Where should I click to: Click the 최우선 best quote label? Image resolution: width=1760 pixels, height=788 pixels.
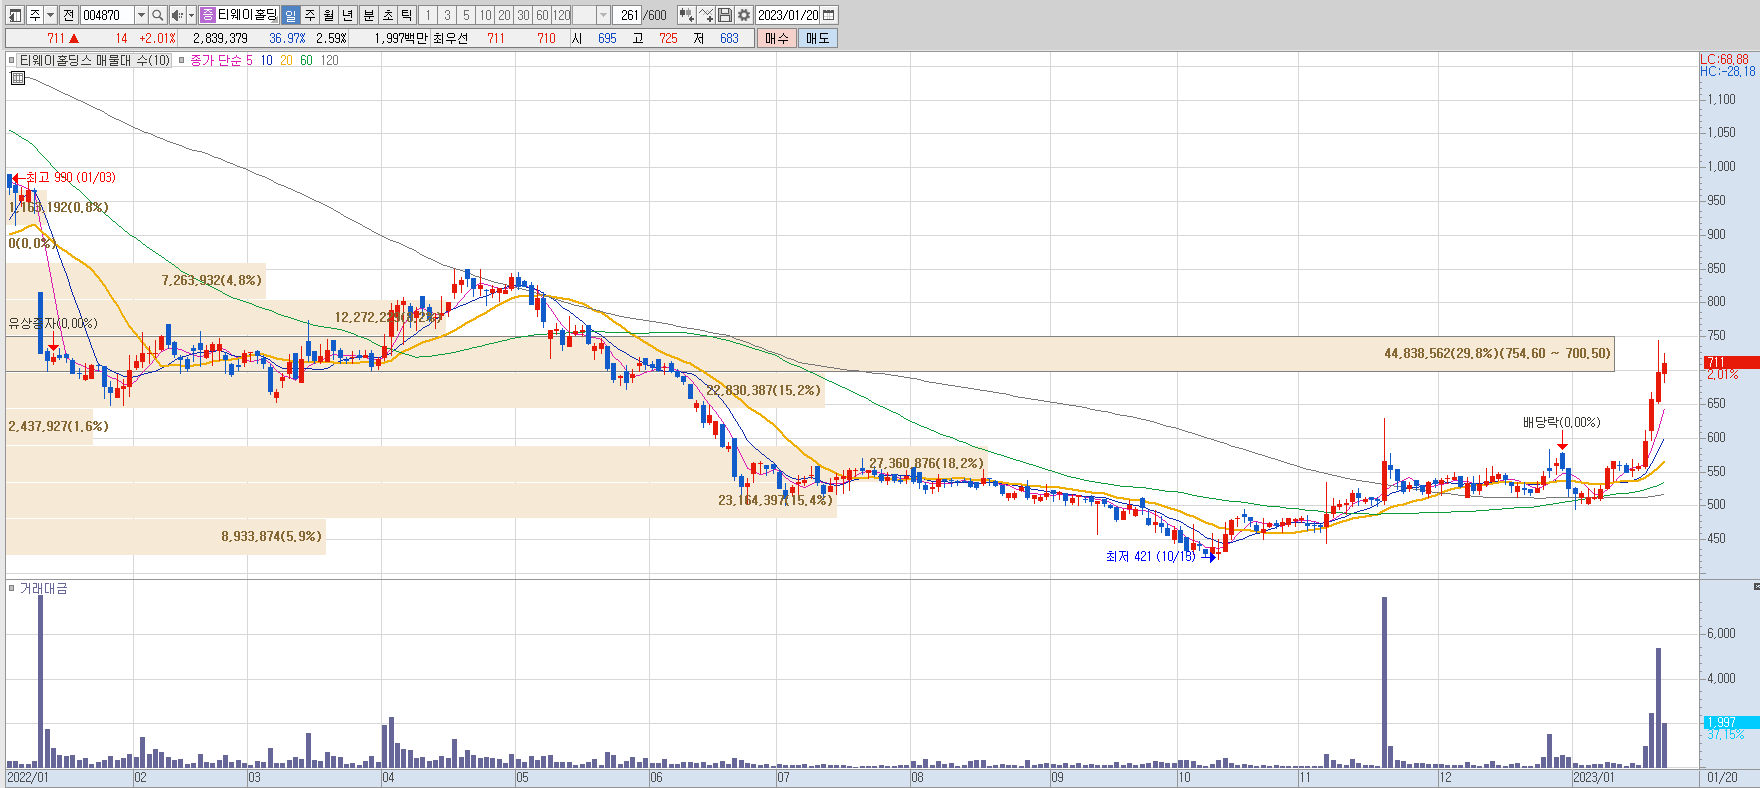point(449,38)
